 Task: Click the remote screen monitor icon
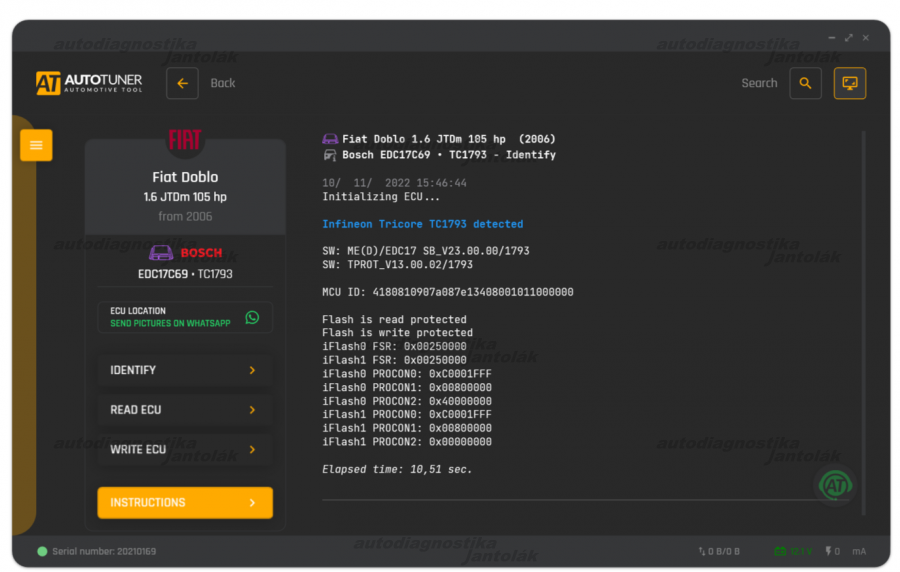pos(849,83)
